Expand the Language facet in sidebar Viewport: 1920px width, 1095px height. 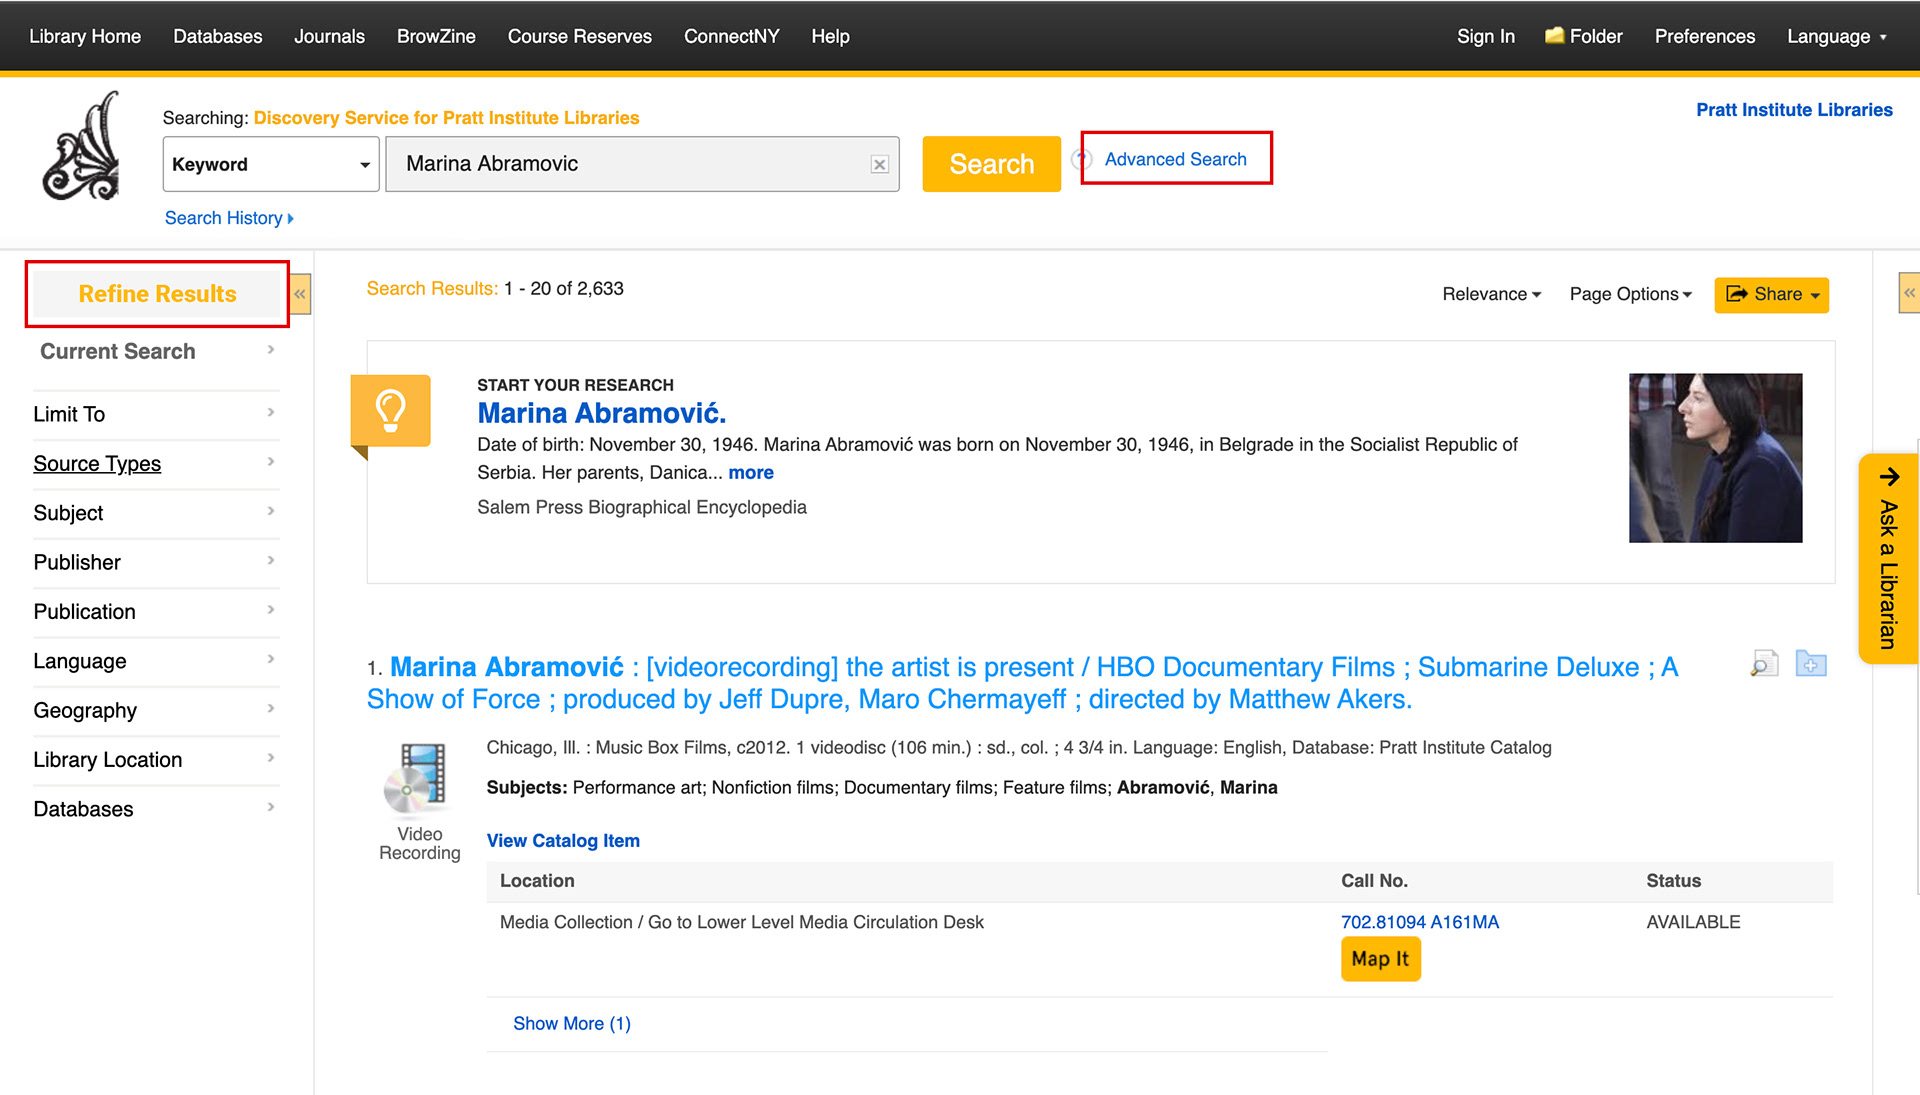coord(156,661)
